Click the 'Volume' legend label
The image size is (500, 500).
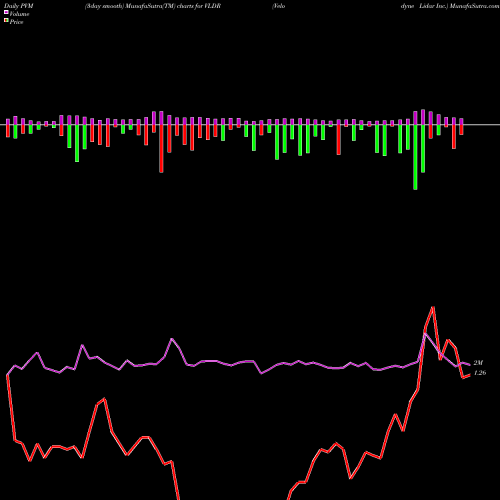point(19,14)
